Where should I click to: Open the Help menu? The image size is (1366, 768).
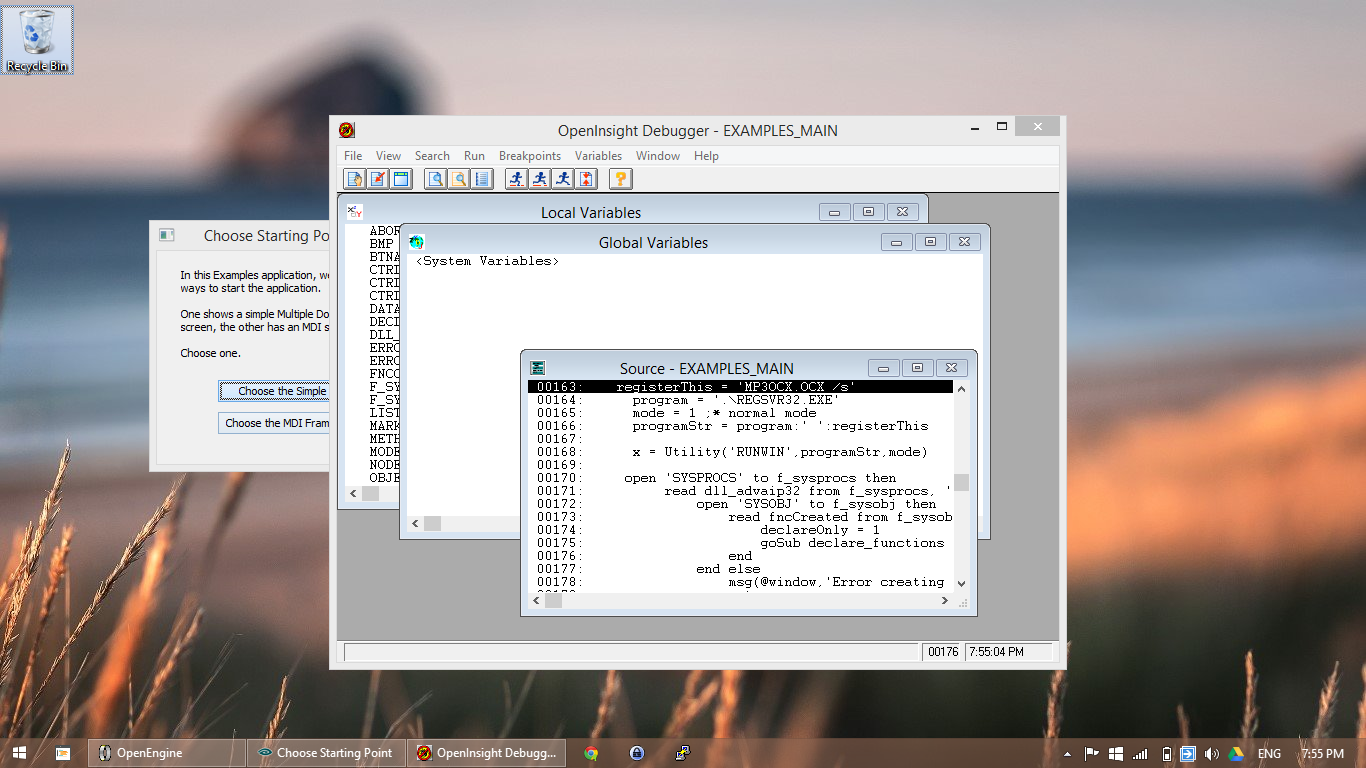point(706,156)
